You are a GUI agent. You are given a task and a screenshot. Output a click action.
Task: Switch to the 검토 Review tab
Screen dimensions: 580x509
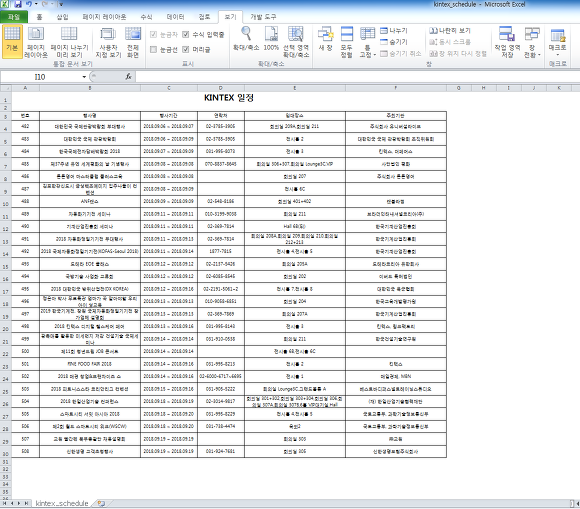(204, 17)
